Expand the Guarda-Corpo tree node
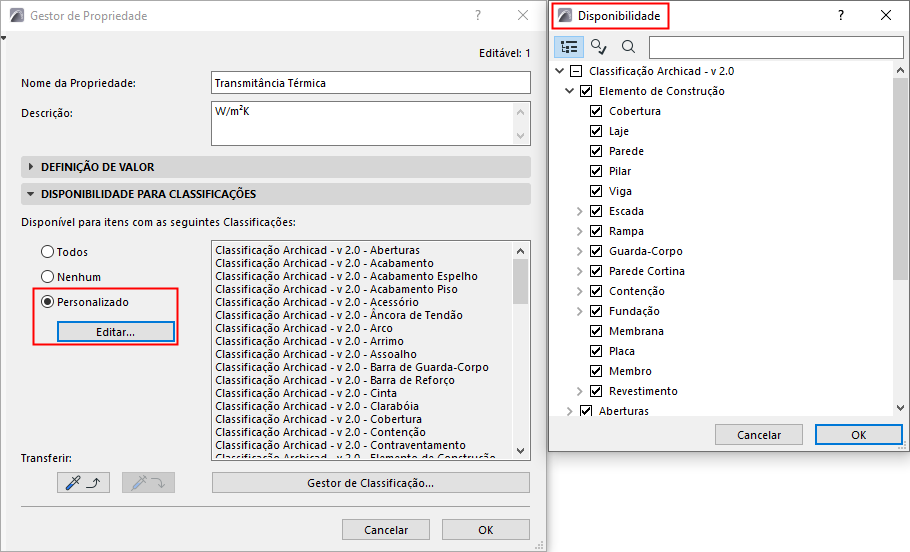This screenshot has width=910, height=552. 579,251
